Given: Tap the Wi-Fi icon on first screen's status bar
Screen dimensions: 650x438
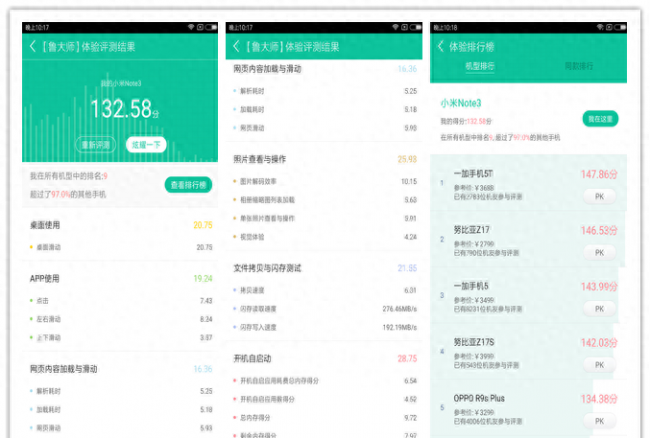Looking at the screenshot, I should [x=191, y=27].
